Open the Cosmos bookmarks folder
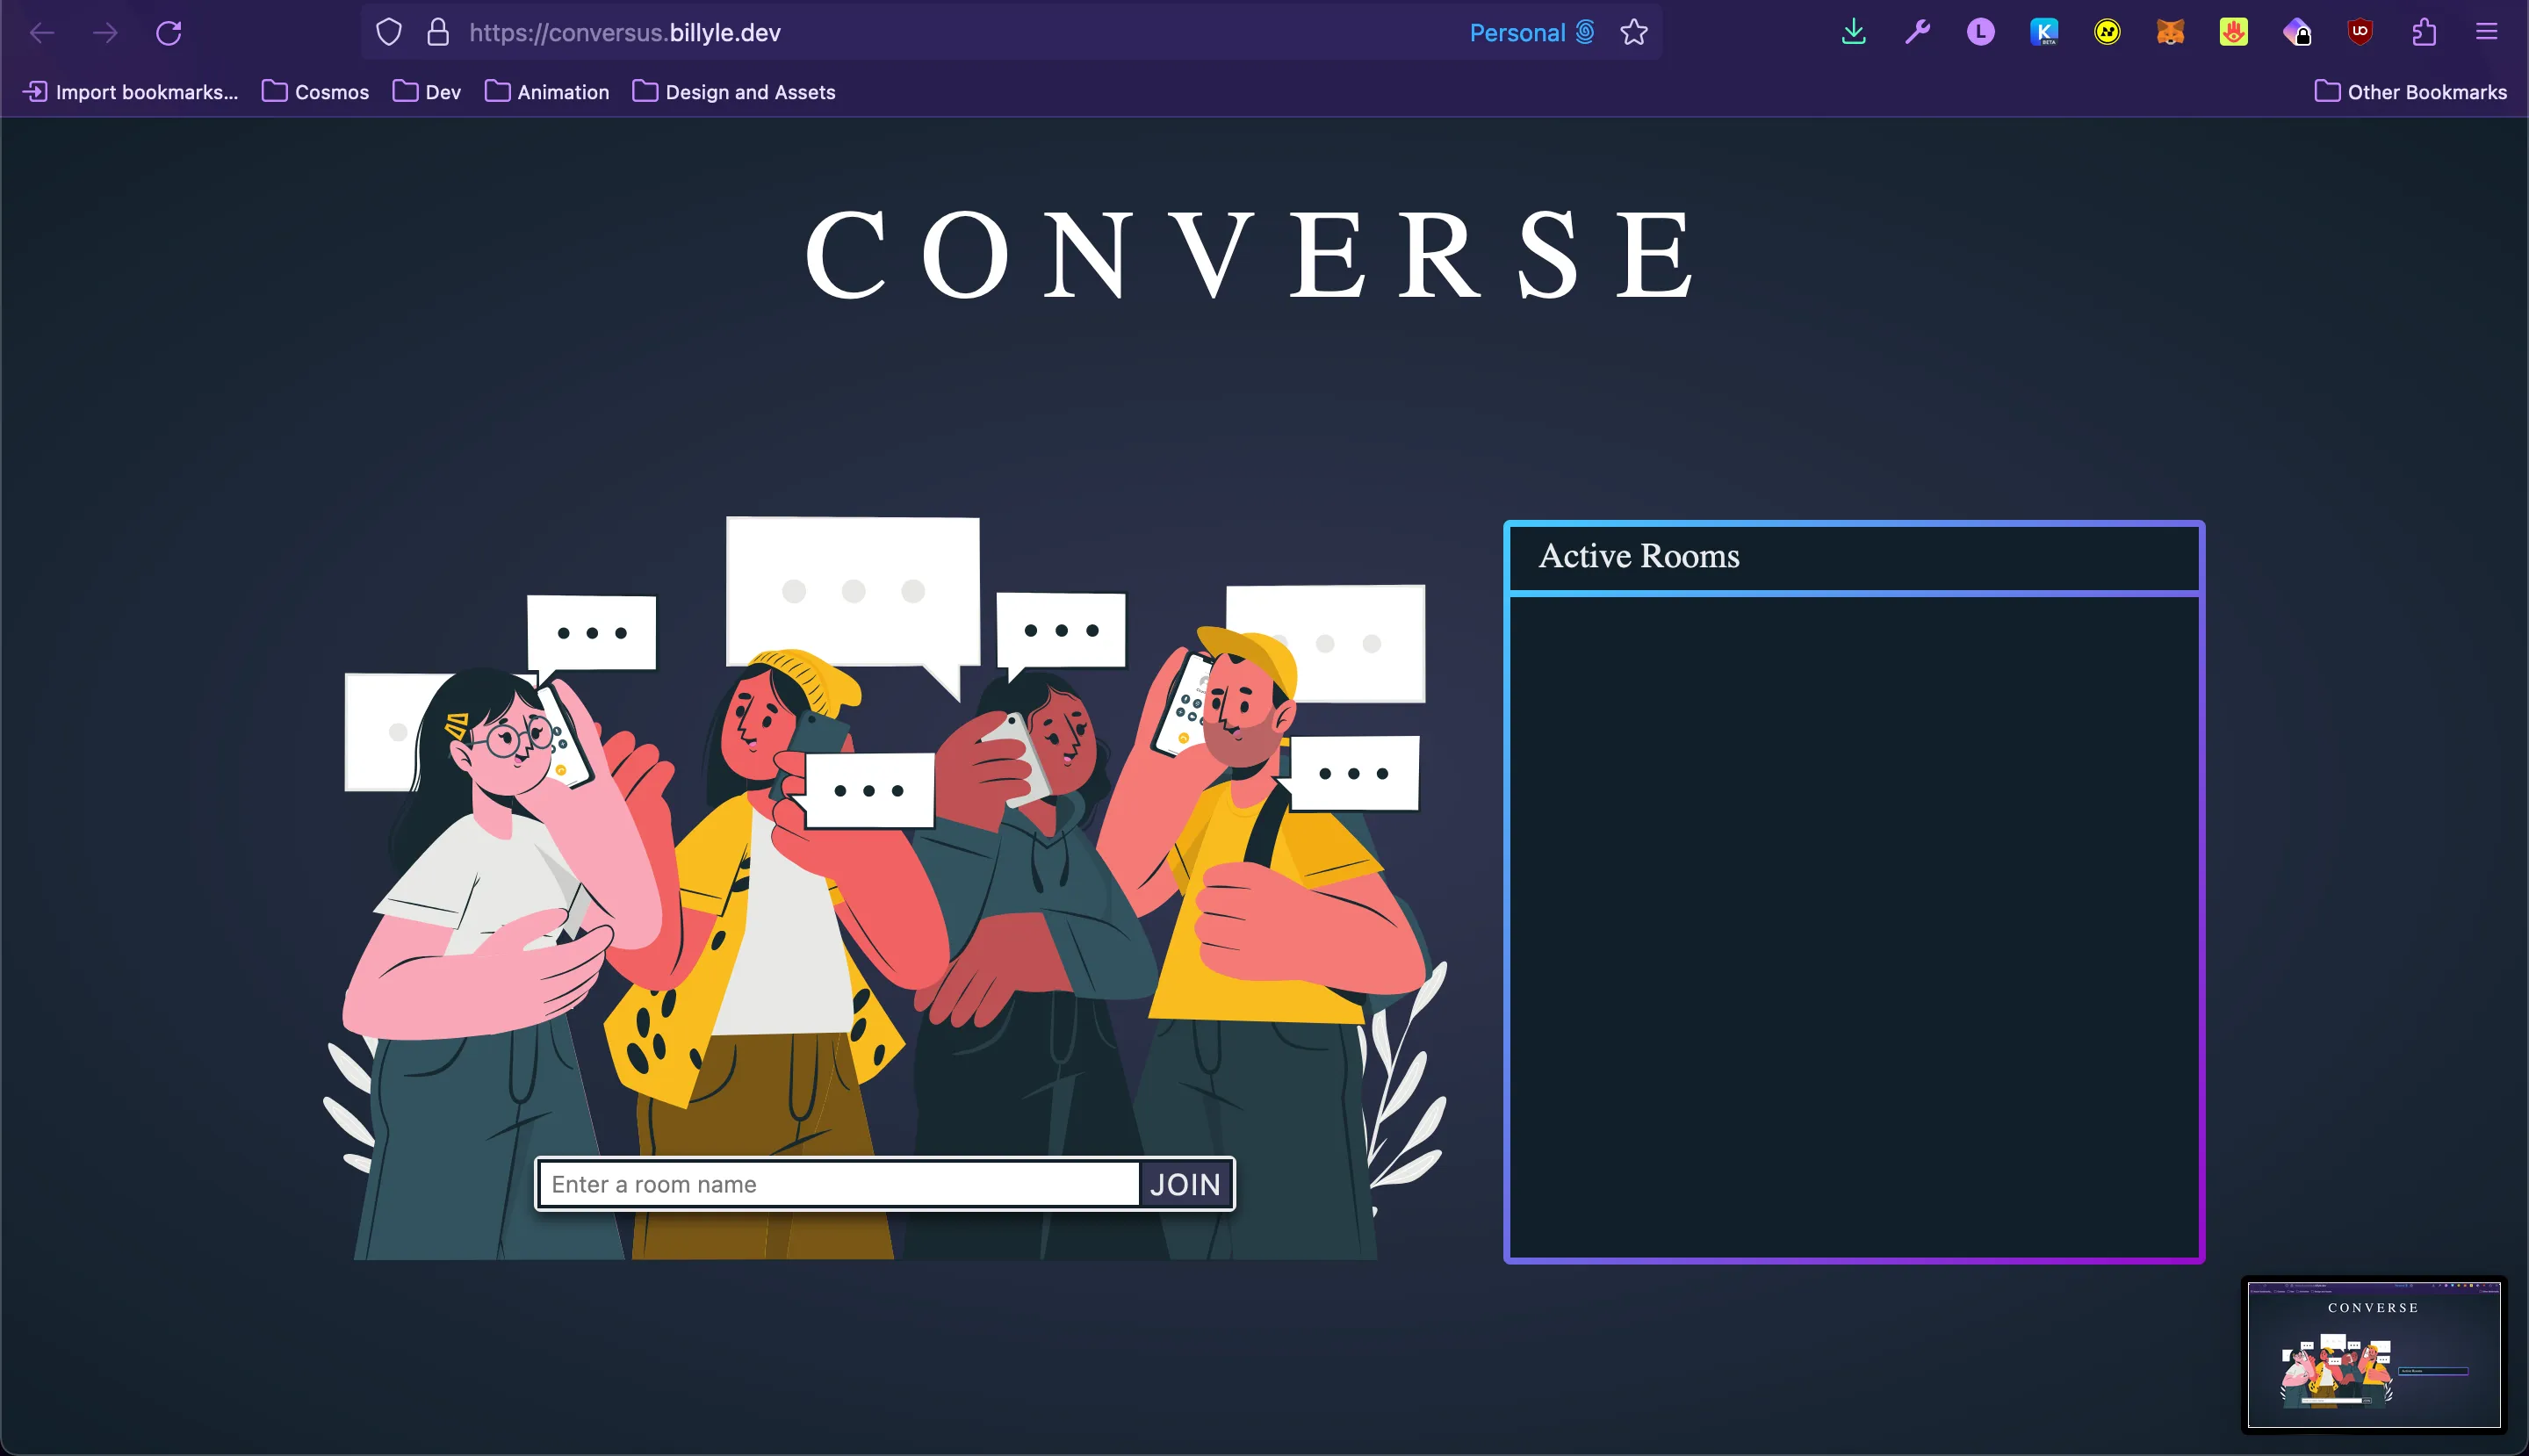 tap(316, 92)
